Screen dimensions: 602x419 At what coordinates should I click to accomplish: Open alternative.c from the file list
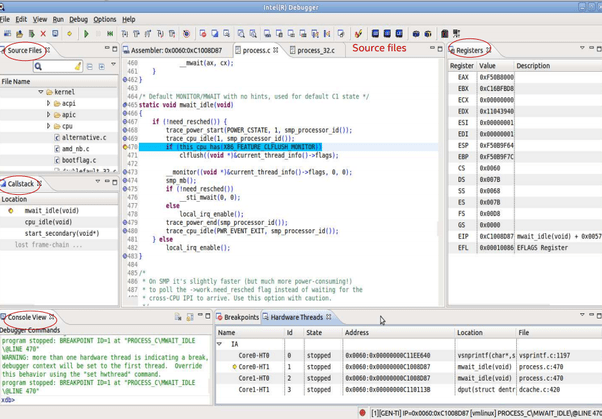(84, 137)
